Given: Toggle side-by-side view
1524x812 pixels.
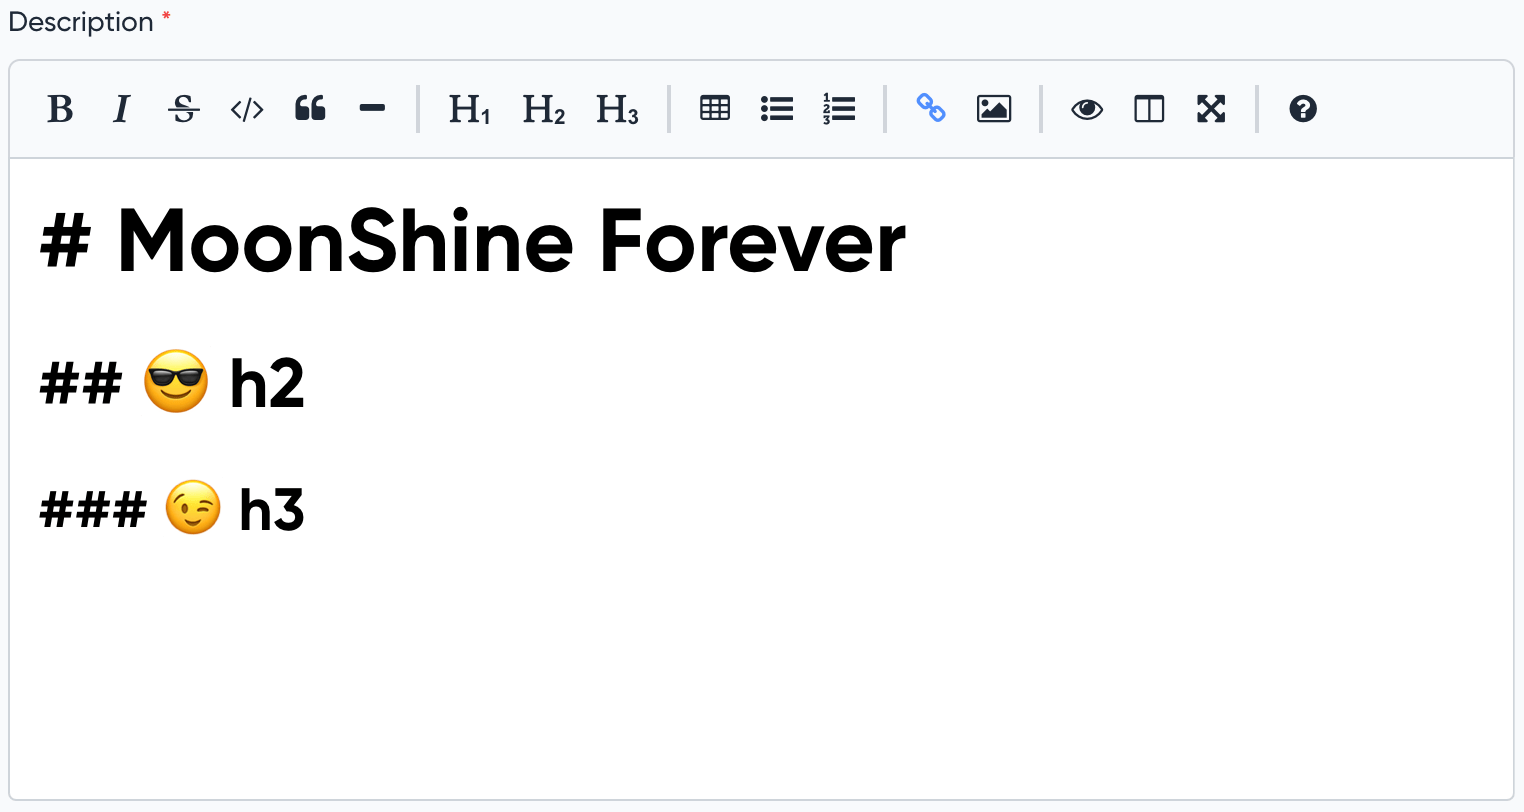Looking at the screenshot, I should pos(1149,108).
